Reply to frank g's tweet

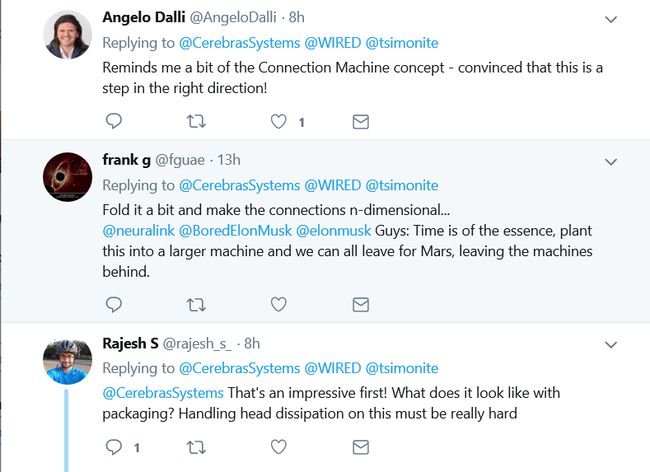tap(114, 305)
